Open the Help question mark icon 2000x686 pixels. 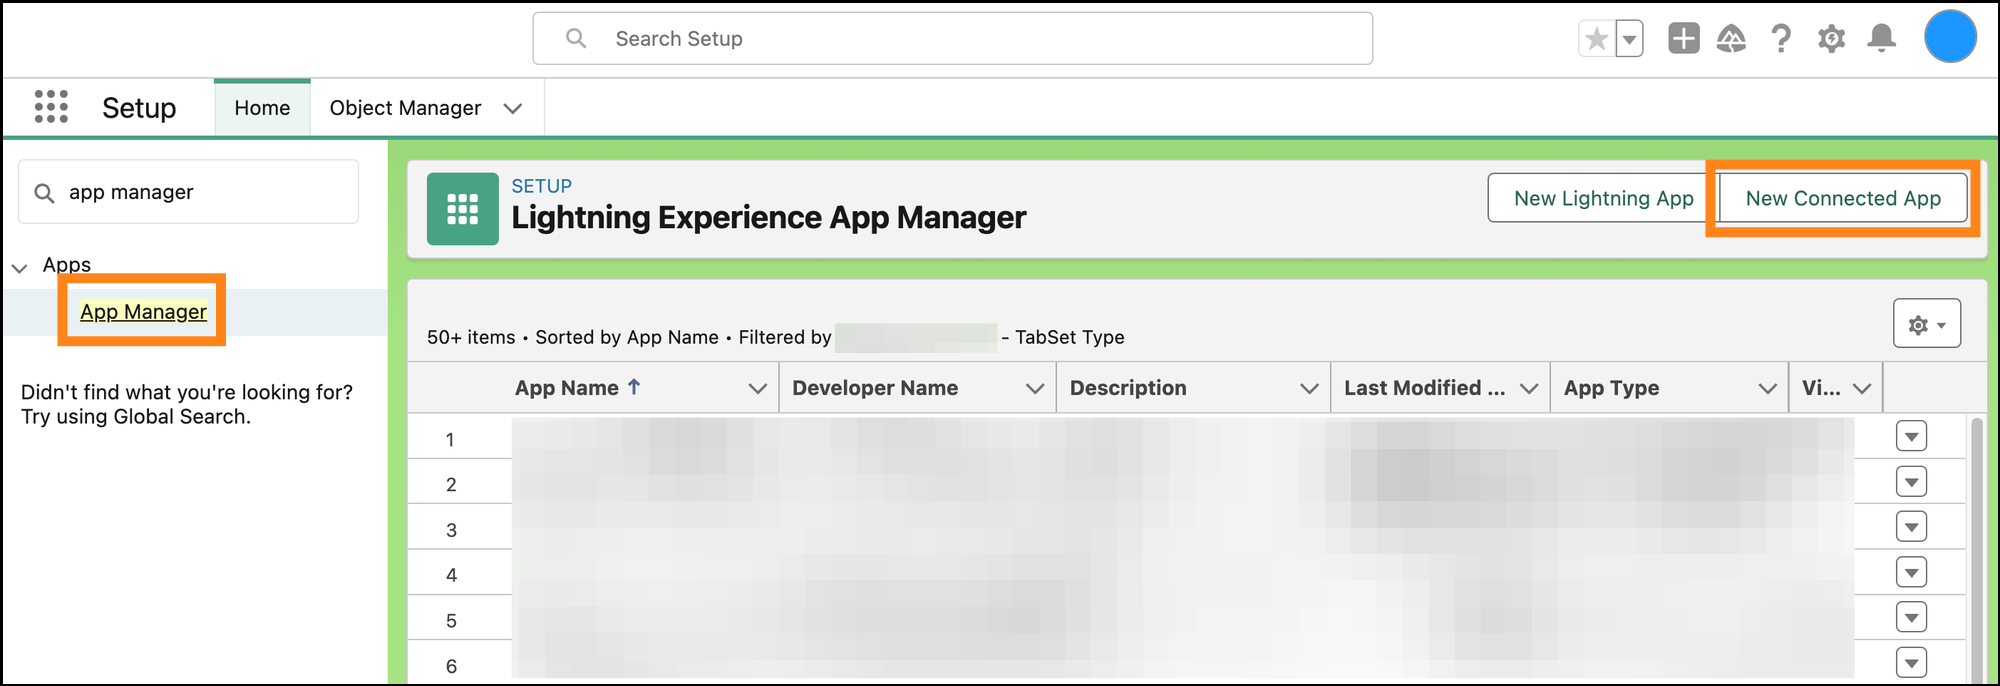pos(1781,39)
